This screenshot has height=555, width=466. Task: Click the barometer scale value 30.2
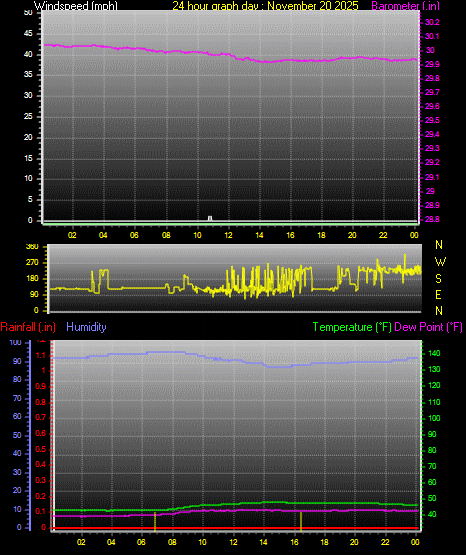(432, 22)
